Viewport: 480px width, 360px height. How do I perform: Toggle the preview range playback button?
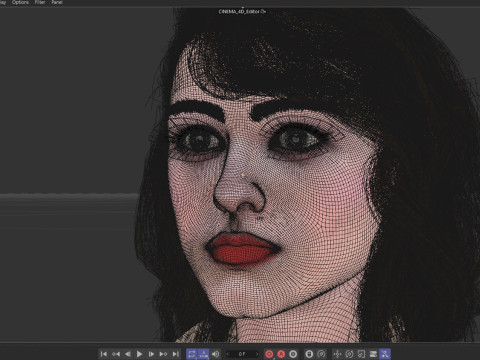(204, 354)
